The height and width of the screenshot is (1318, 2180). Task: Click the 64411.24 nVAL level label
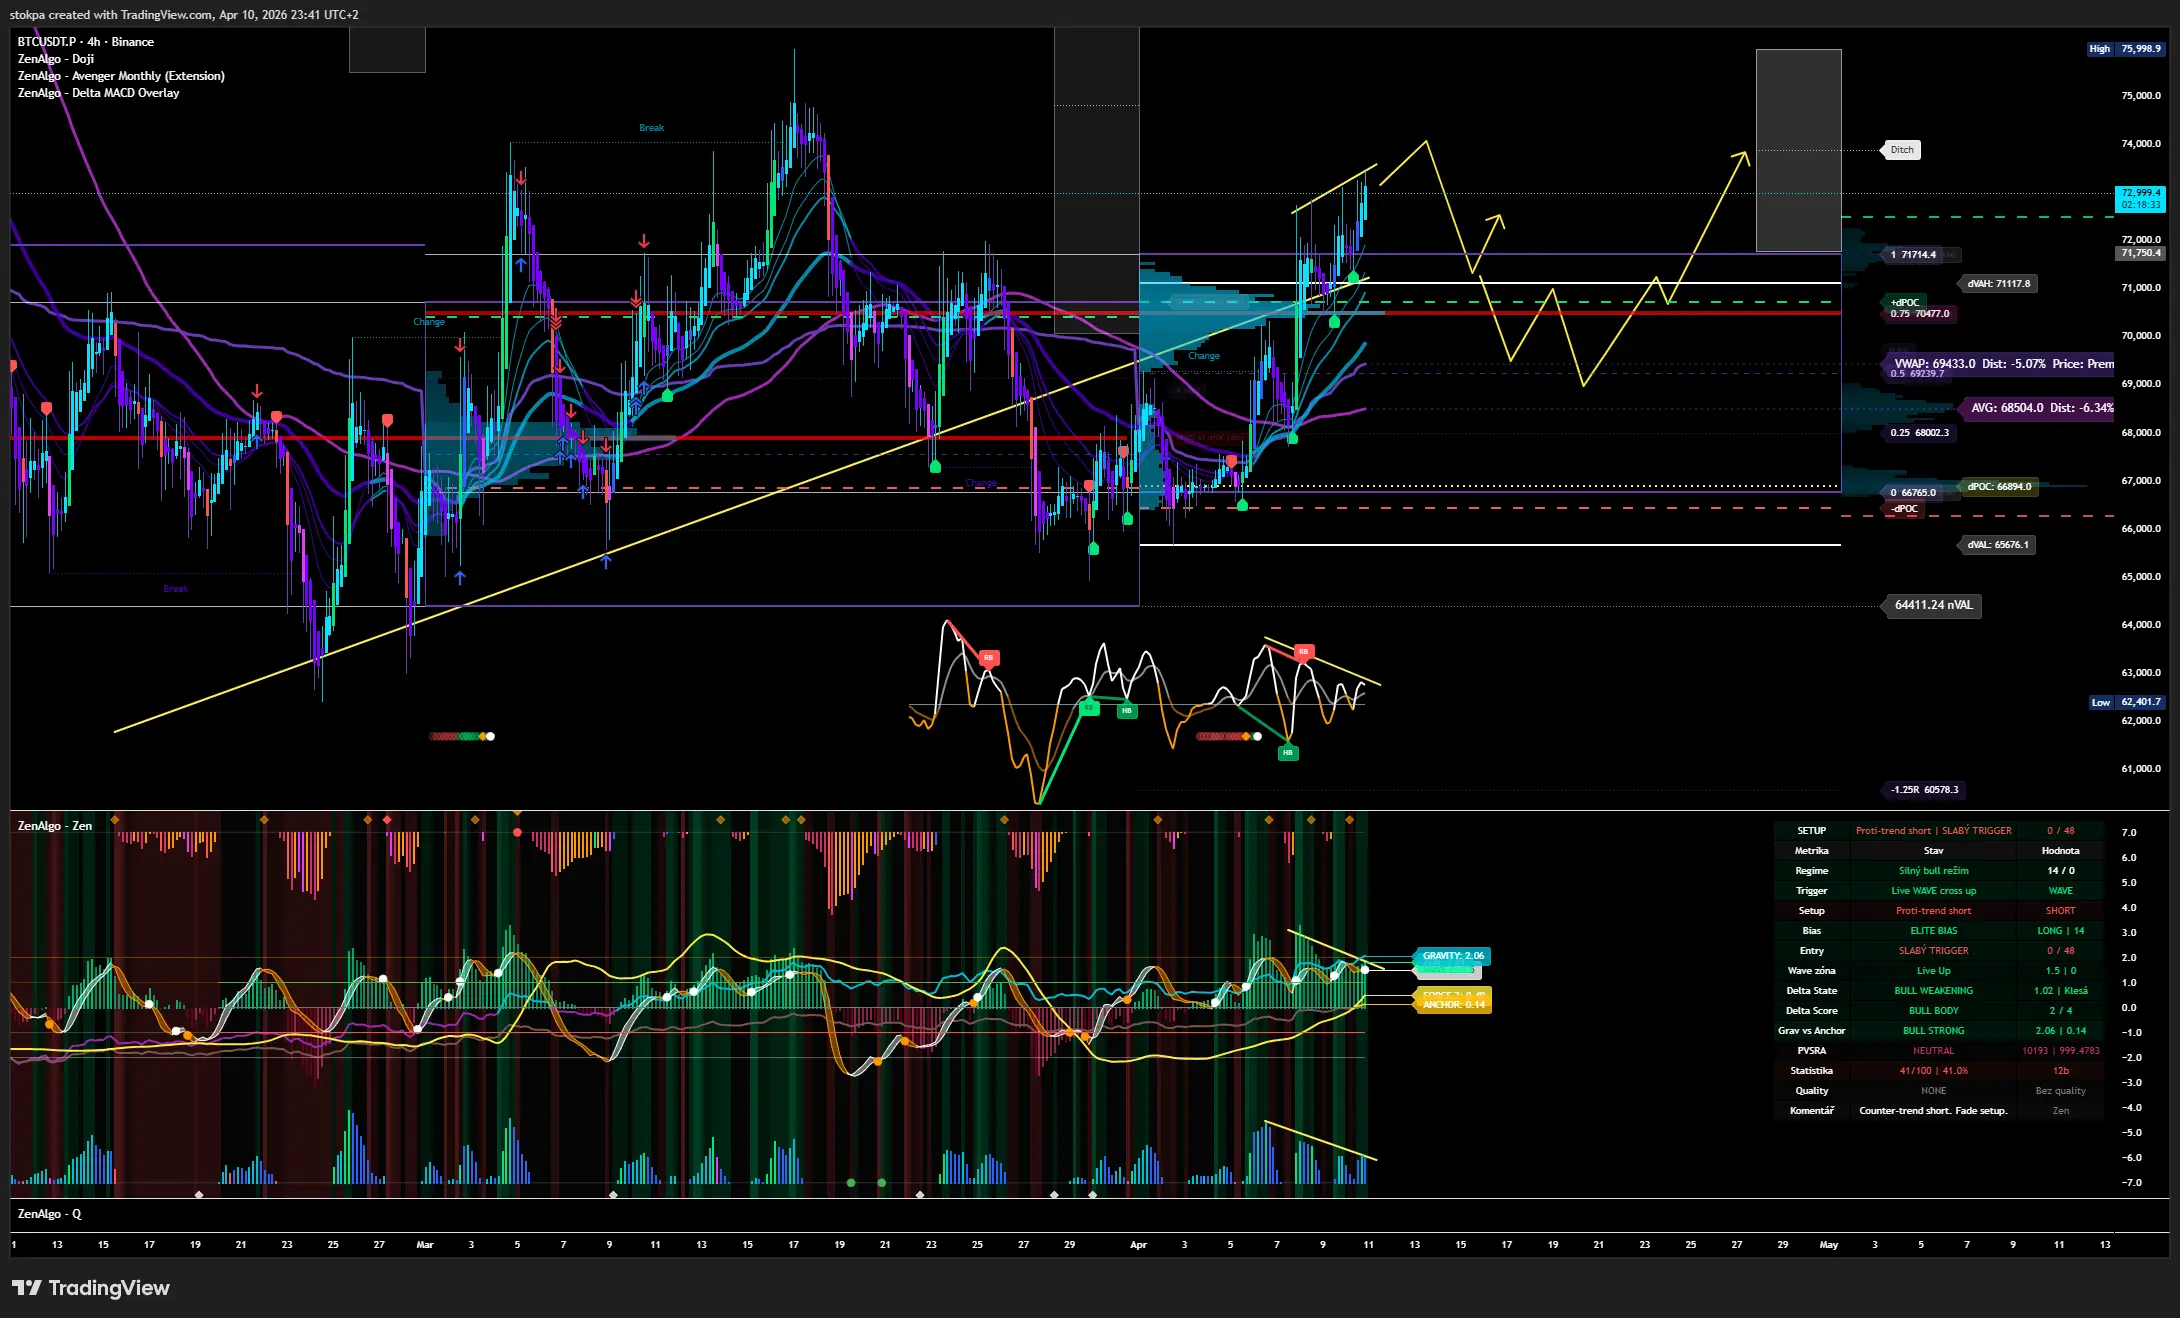tap(1932, 605)
